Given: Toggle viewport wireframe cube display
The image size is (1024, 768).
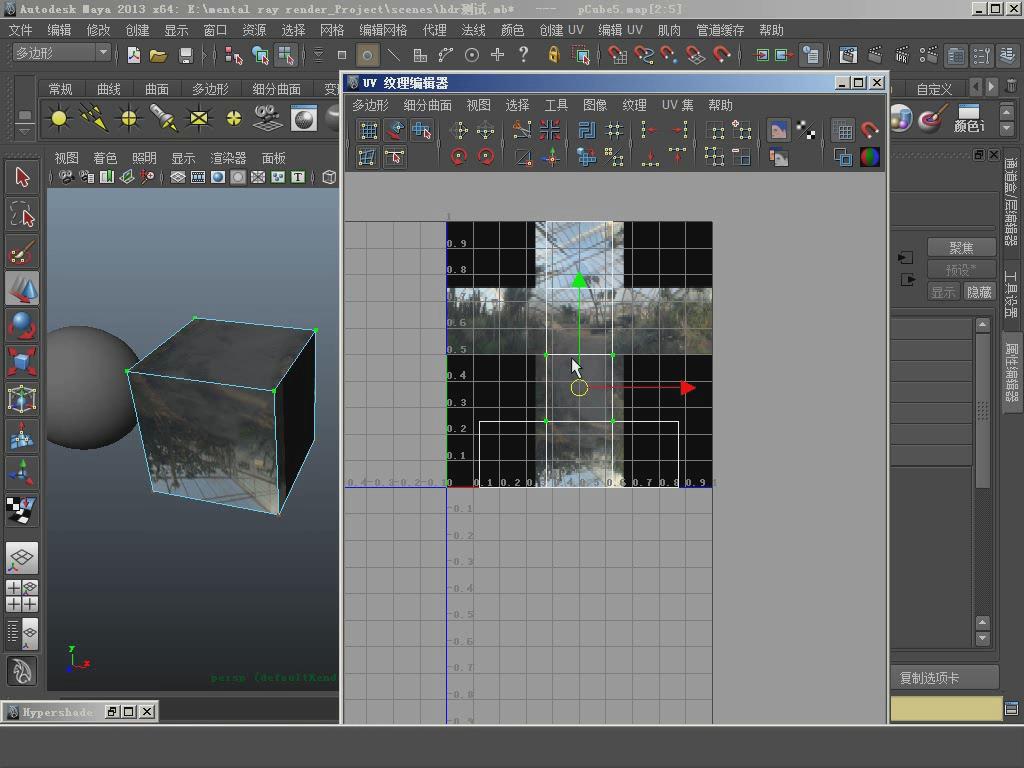Looking at the screenshot, I should click(329, 177).
